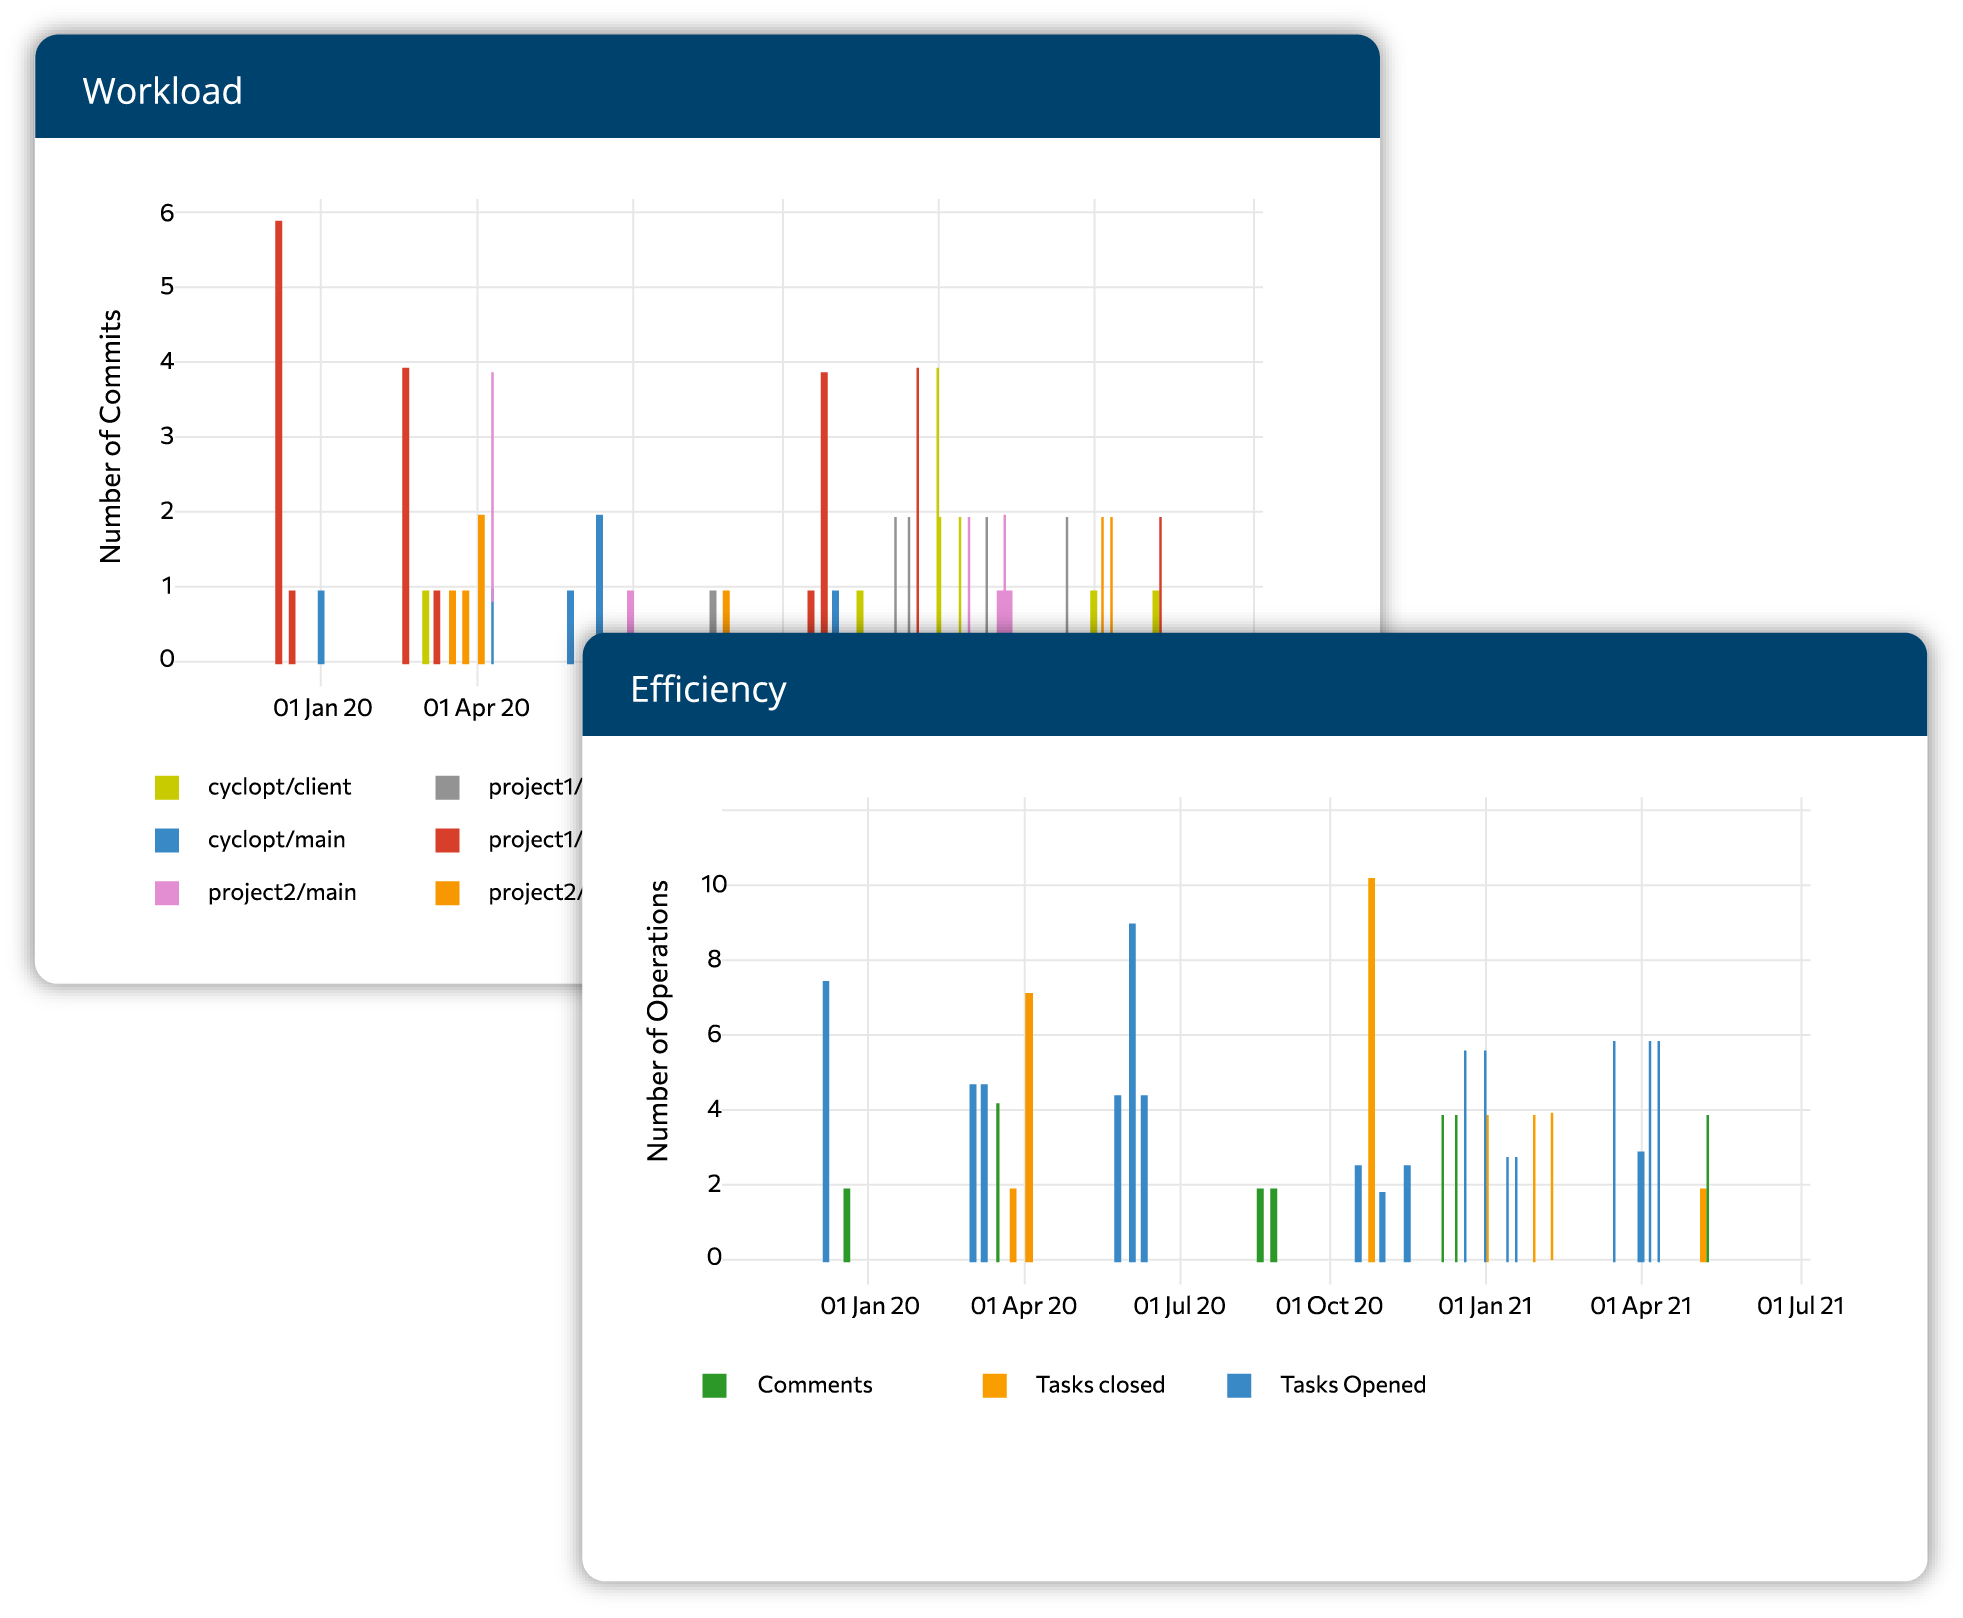Click the 01 Jan 20 tick in Efficiency chart
This screenshot has width=1963, height=1618.
870,1306
